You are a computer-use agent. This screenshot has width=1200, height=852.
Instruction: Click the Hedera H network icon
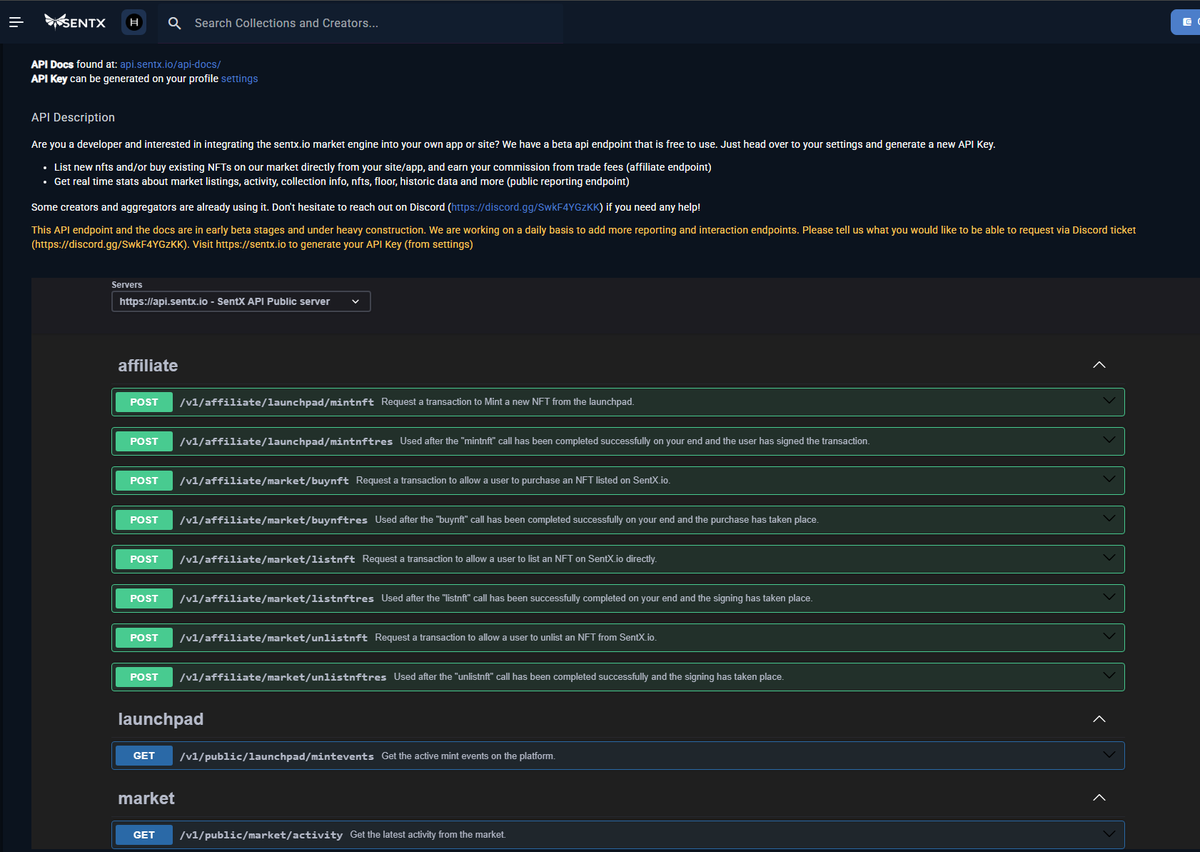coord(133,22)
